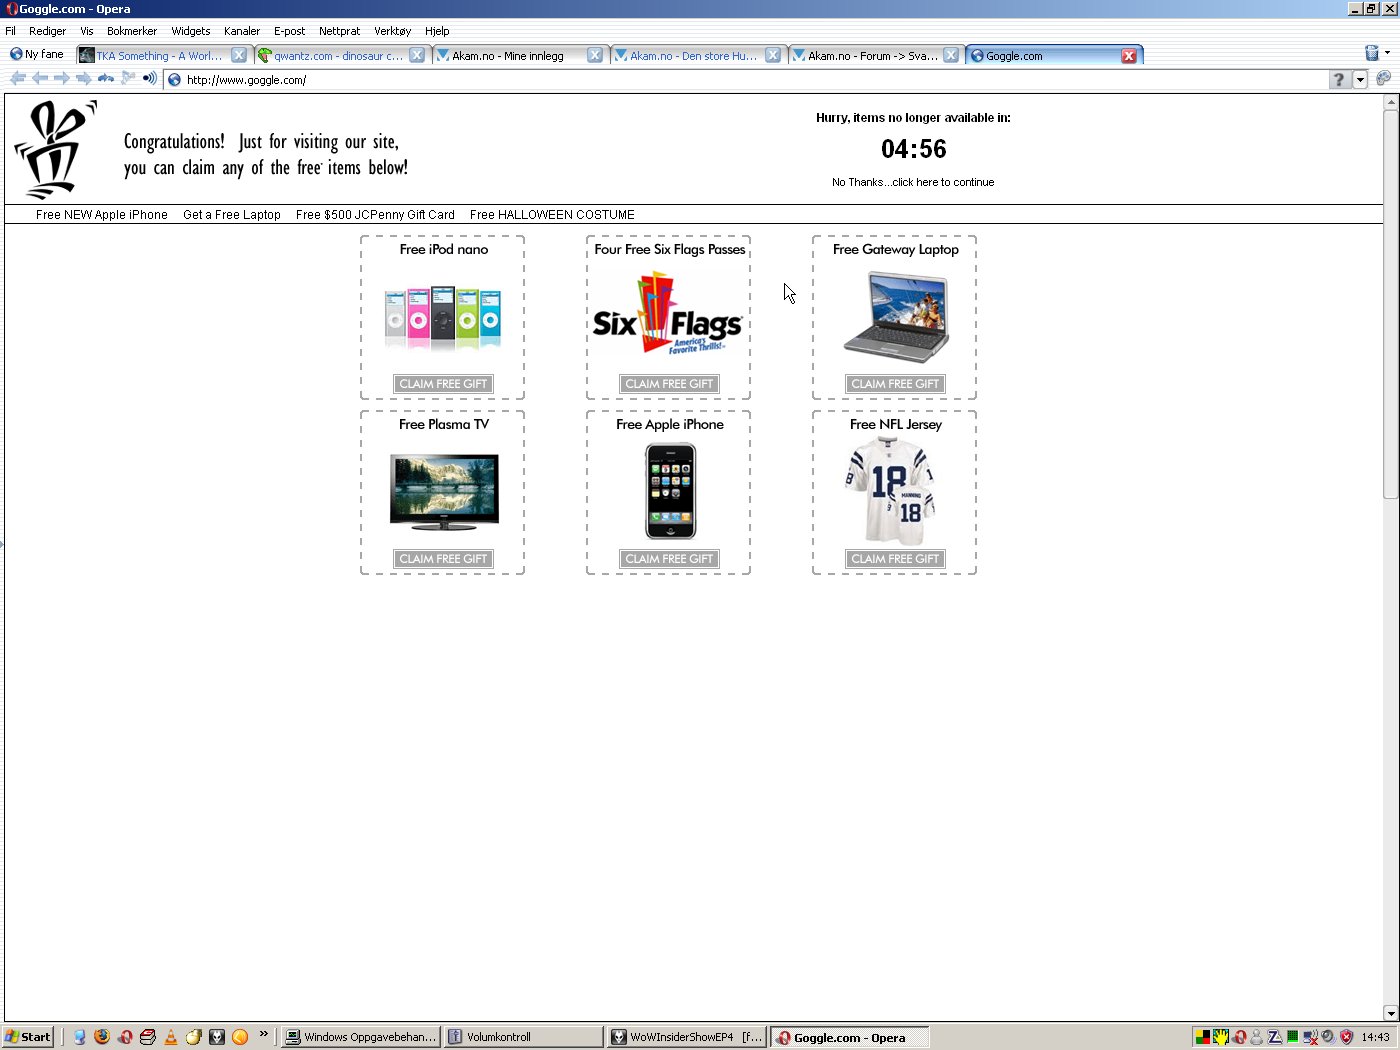Click Claim Free Gift under Plasma TV
This screenshot has width=1400, height=1050.
click(443, 559)
